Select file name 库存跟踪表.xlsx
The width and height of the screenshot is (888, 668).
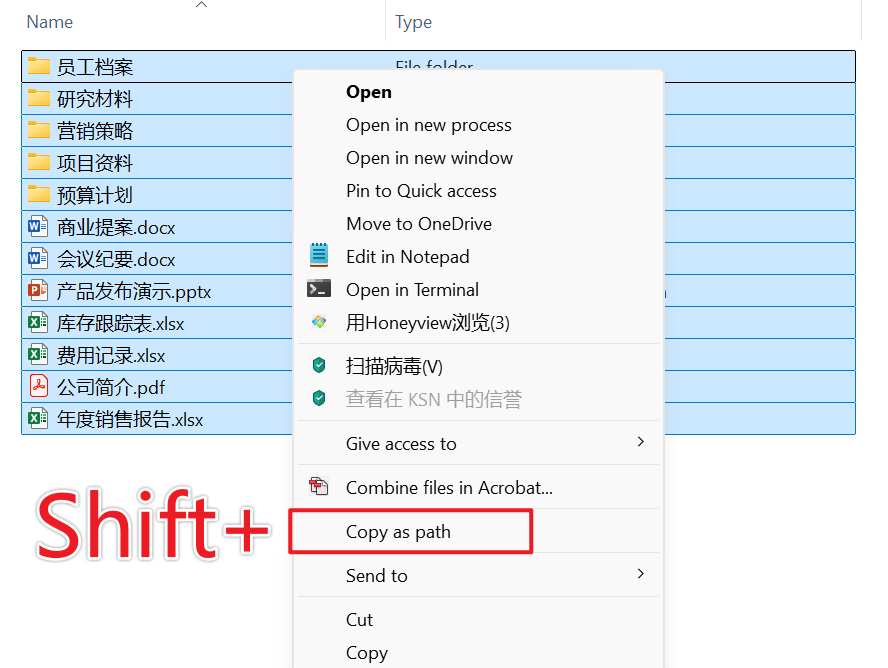121,323
